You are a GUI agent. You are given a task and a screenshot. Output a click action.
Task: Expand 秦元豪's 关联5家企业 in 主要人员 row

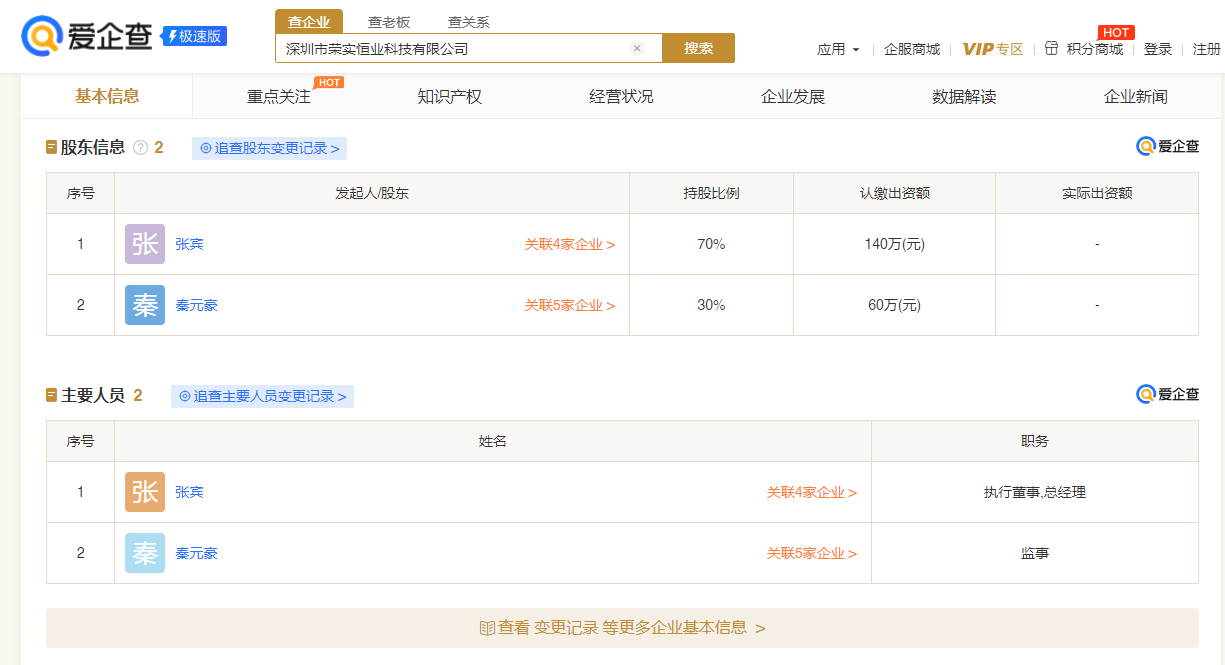pyautogui.click(x=811, y=553)
